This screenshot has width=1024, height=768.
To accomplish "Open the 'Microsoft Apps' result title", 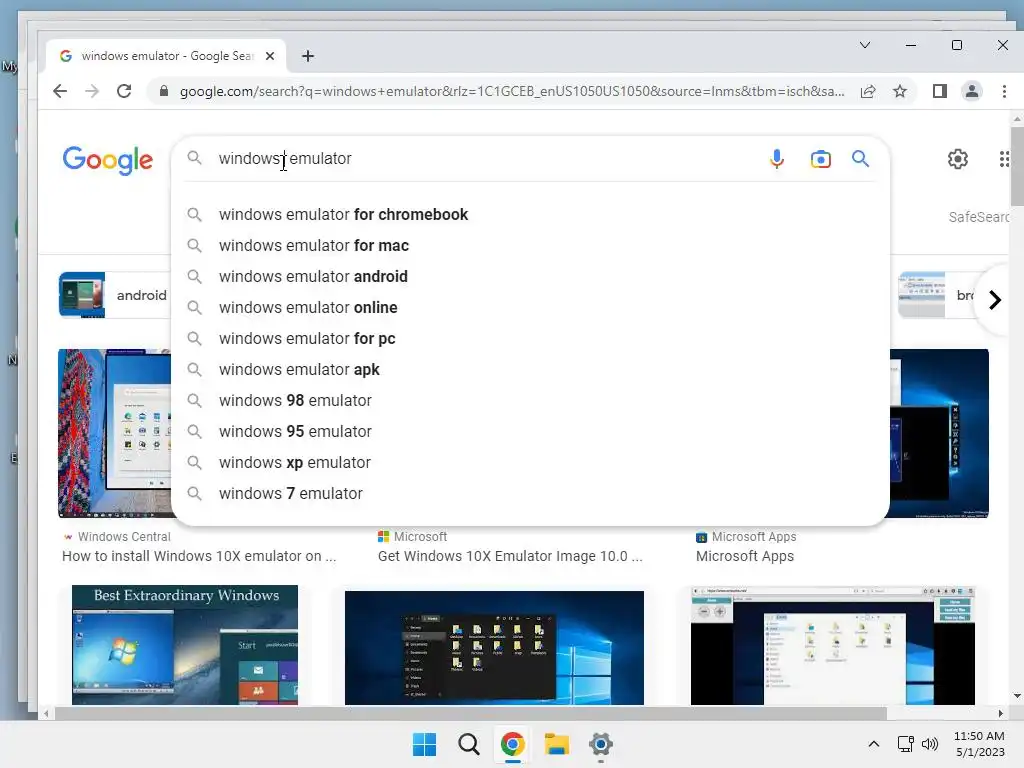I will tap(744, 556).
